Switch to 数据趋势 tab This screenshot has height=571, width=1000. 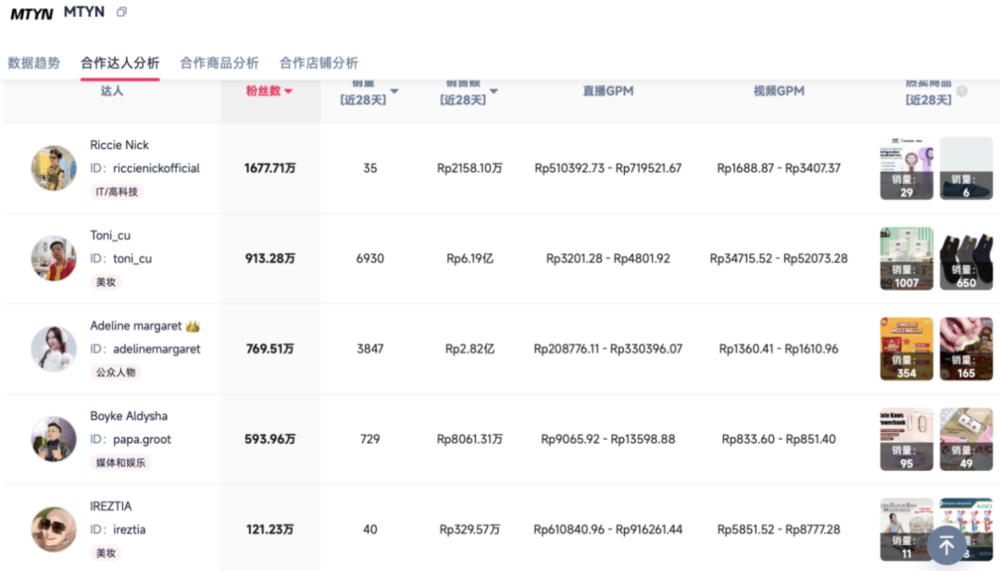[34, 63]
